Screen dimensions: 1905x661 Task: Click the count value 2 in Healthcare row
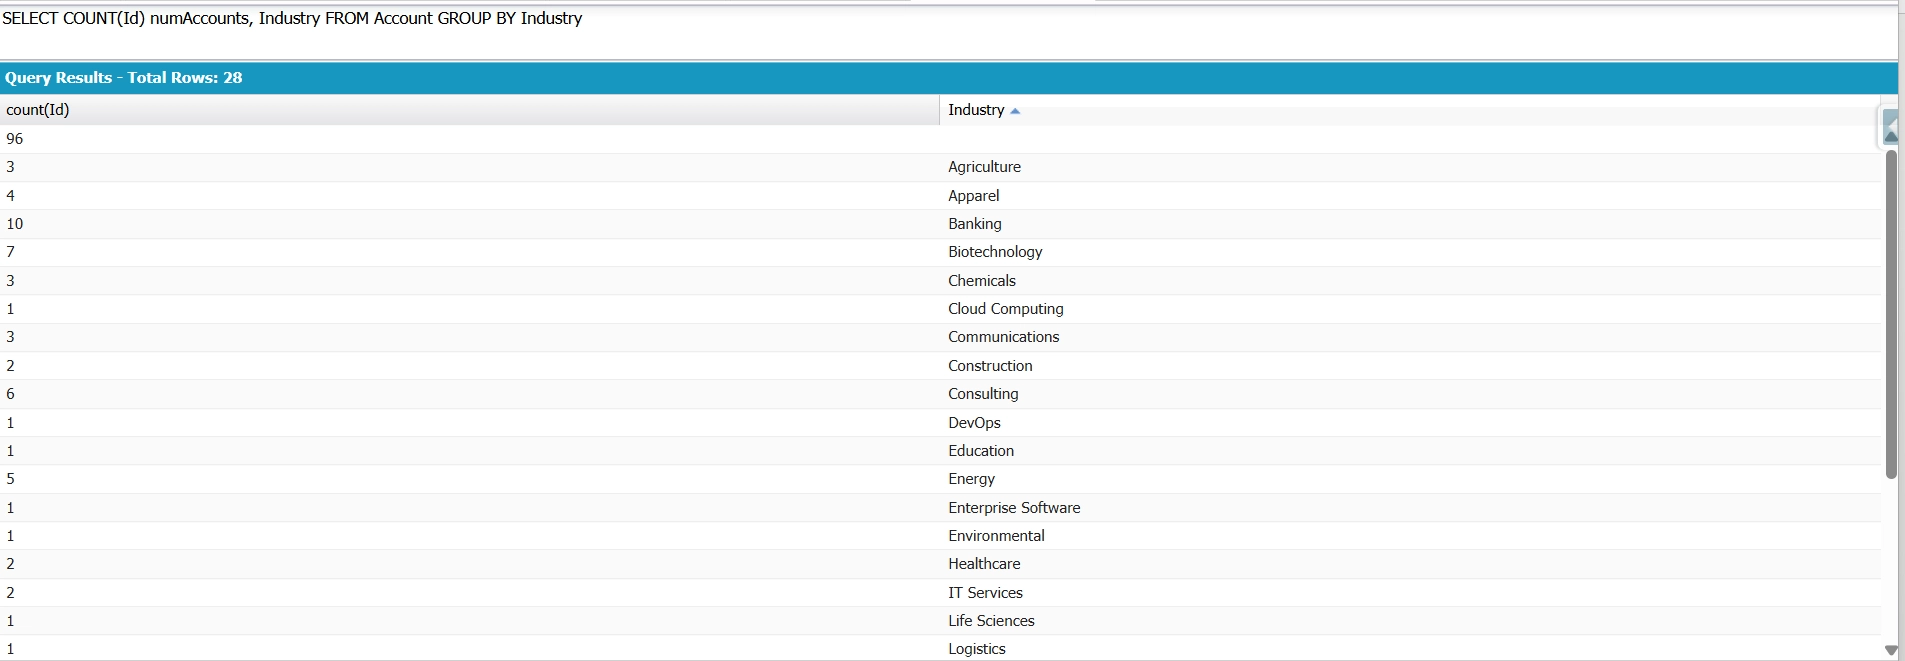(x=10, y=564)
